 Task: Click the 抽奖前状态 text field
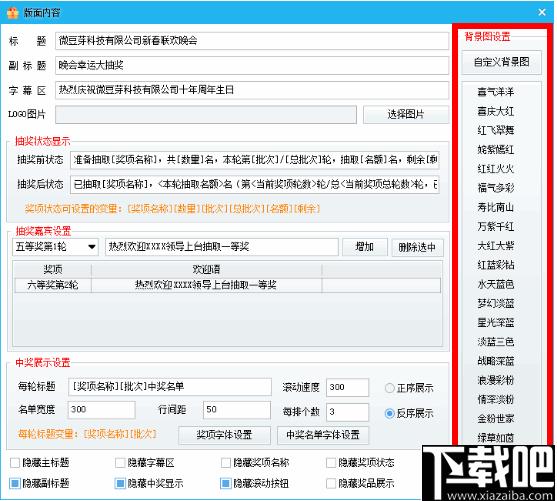255,160
